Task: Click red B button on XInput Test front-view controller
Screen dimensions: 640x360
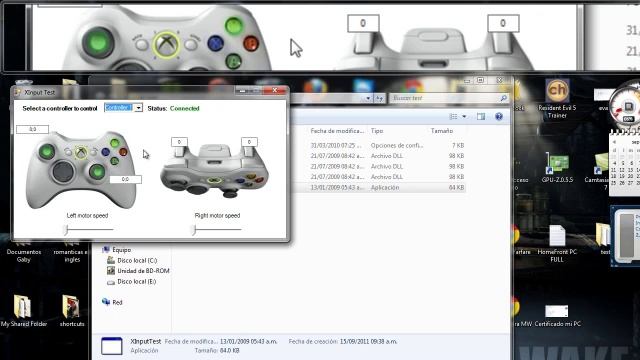Action: click(123, 152)
